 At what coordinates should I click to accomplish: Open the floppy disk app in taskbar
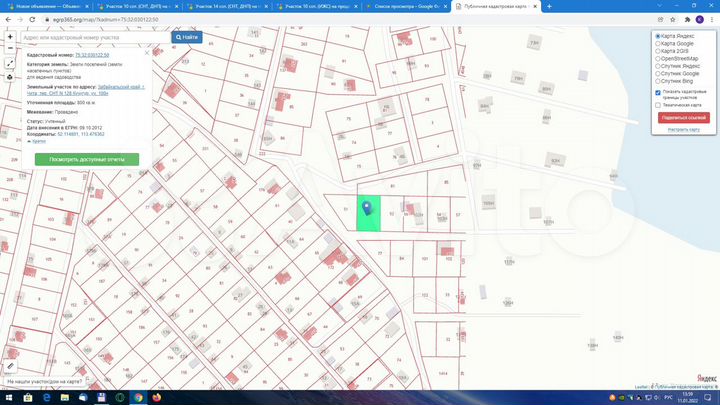[101, 397]
